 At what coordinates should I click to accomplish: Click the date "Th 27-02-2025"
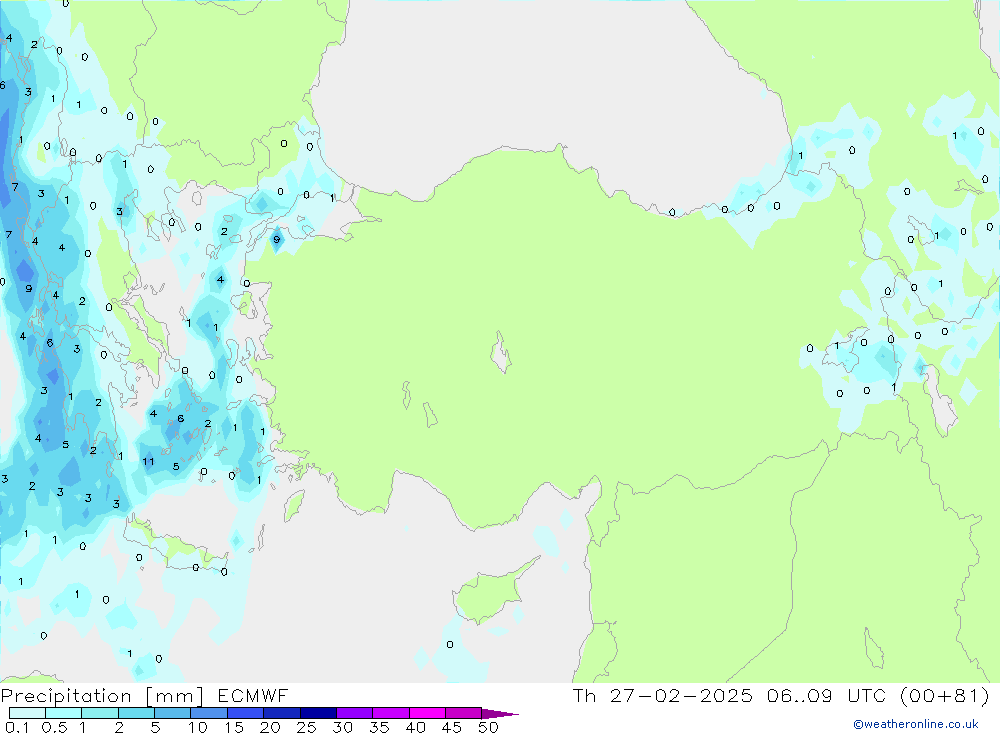click(663, 695)
